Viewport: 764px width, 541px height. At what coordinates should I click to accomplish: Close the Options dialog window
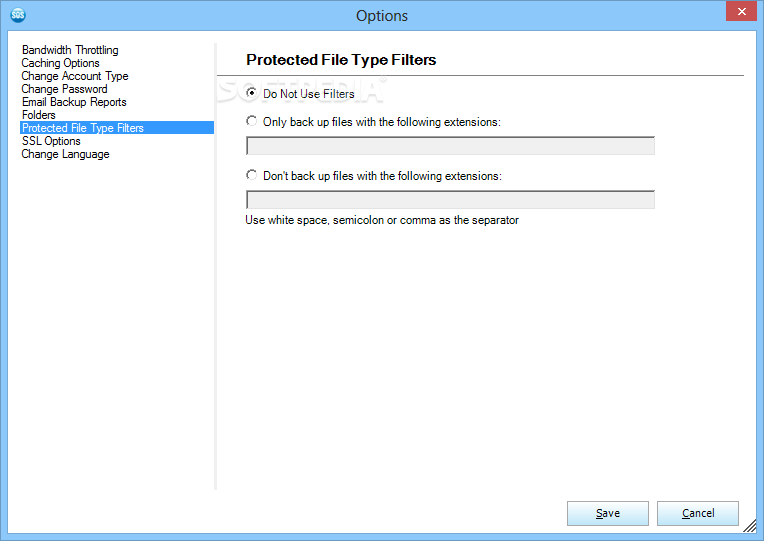pyautogui.click(x=741, y=11)
